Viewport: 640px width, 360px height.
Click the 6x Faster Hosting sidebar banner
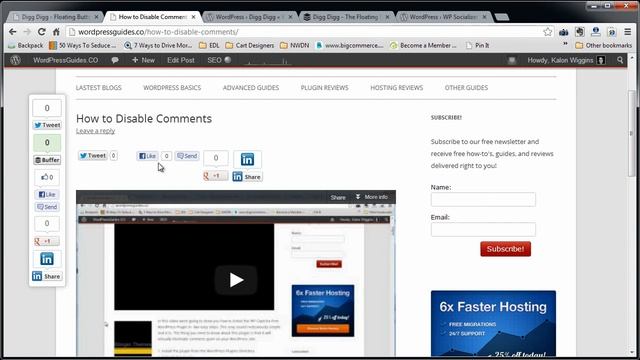(493, 324)
